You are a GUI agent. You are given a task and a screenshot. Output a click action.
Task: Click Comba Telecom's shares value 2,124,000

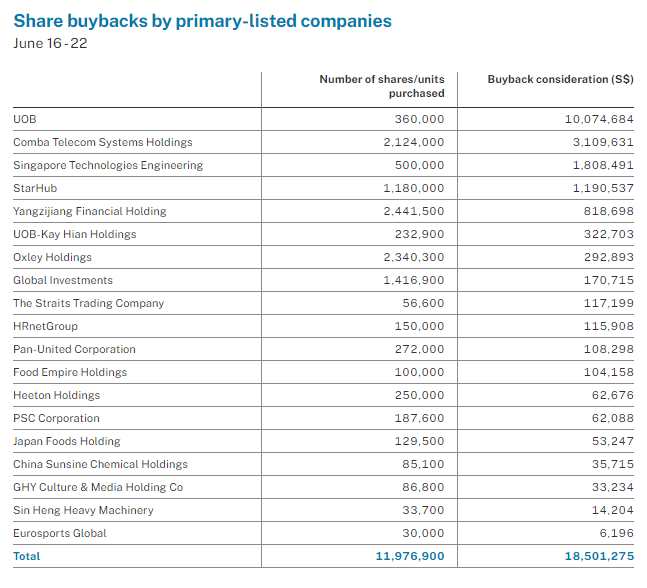point(414,142)
